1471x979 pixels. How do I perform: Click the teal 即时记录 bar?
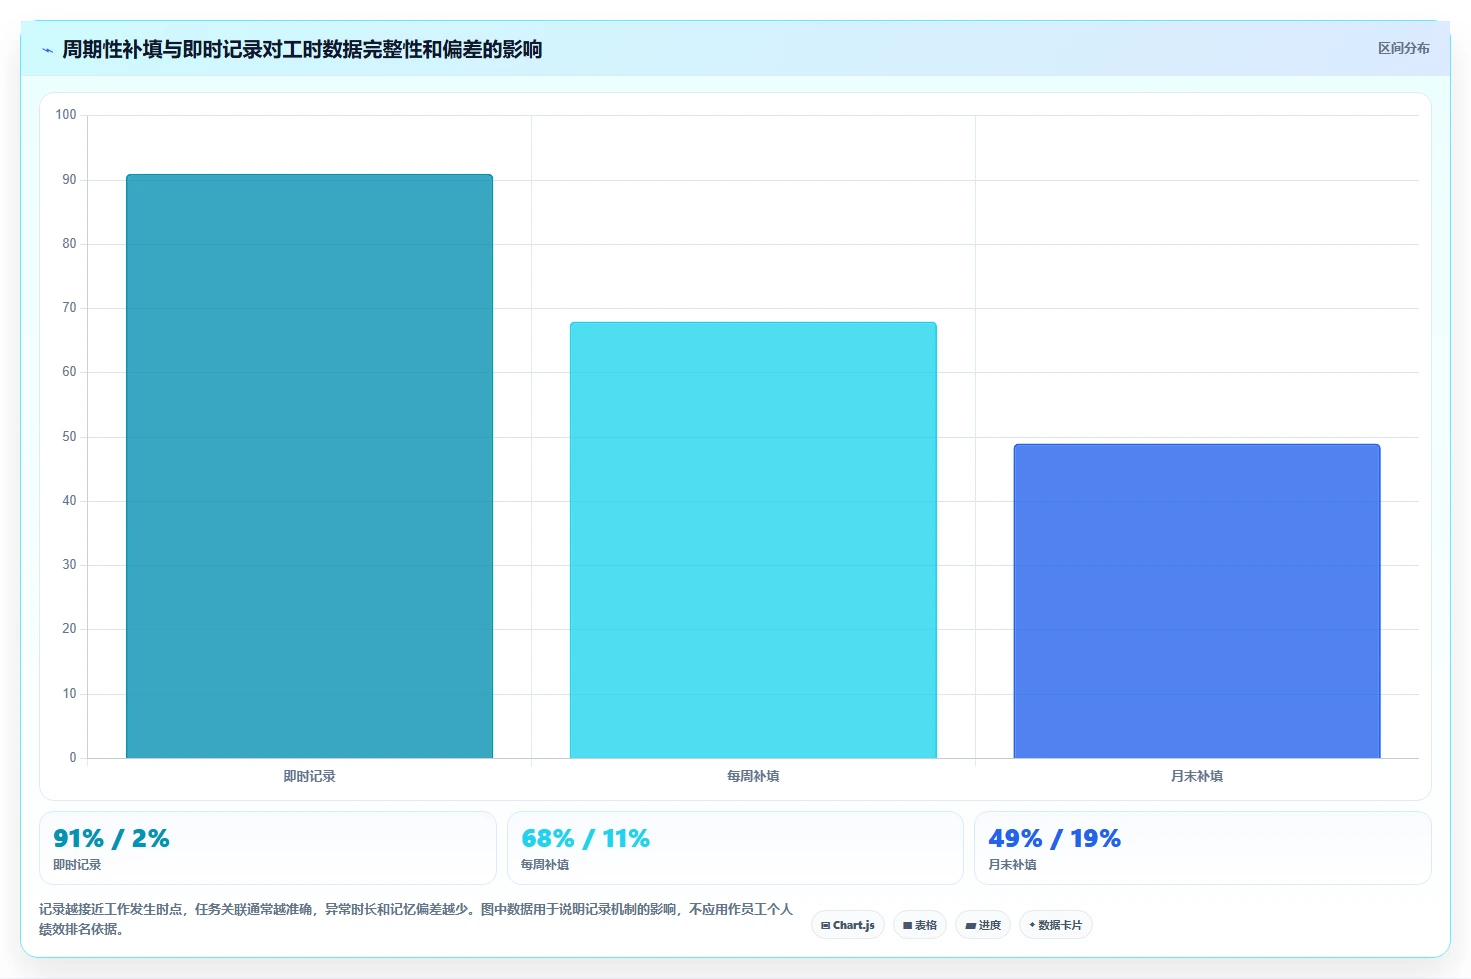click(309, 466)
